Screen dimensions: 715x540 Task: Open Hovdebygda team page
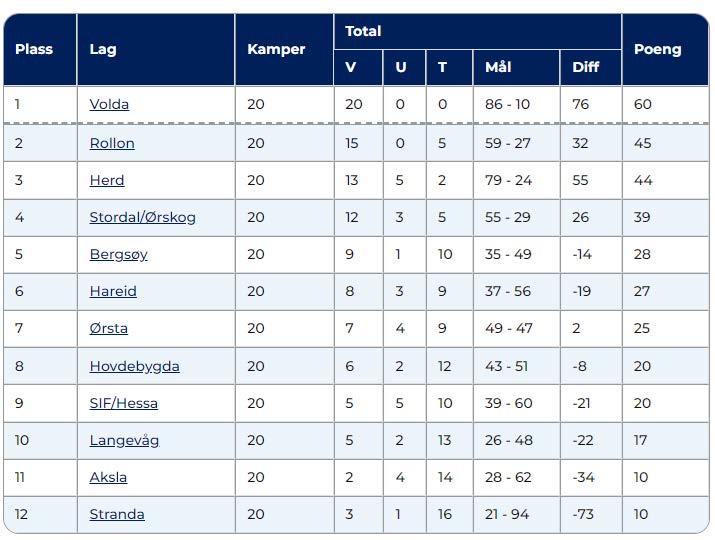pos(135,366)
